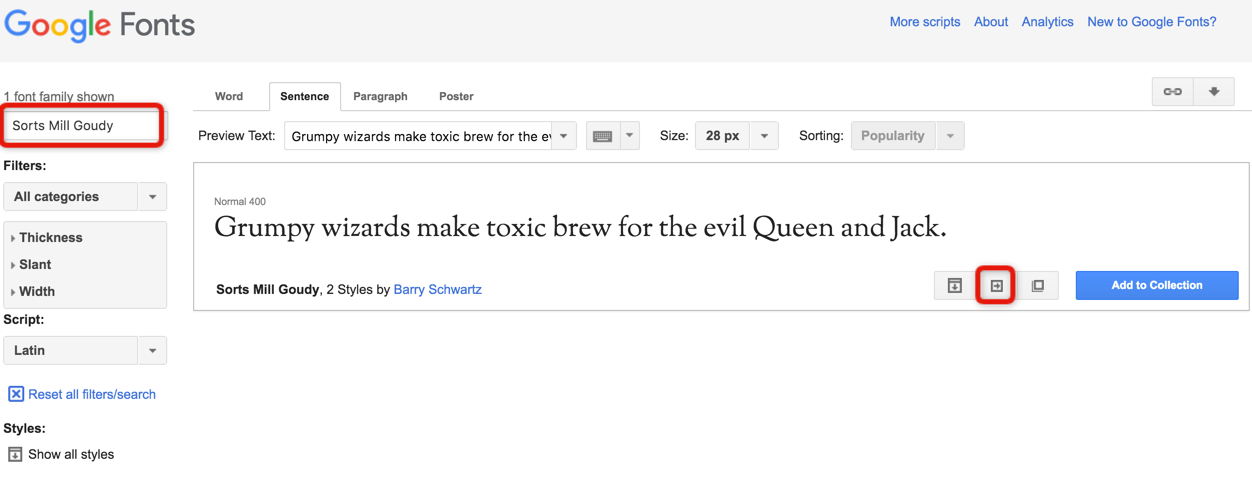Click the Quick-use arrow icon outlined in red

pos(996,286)
